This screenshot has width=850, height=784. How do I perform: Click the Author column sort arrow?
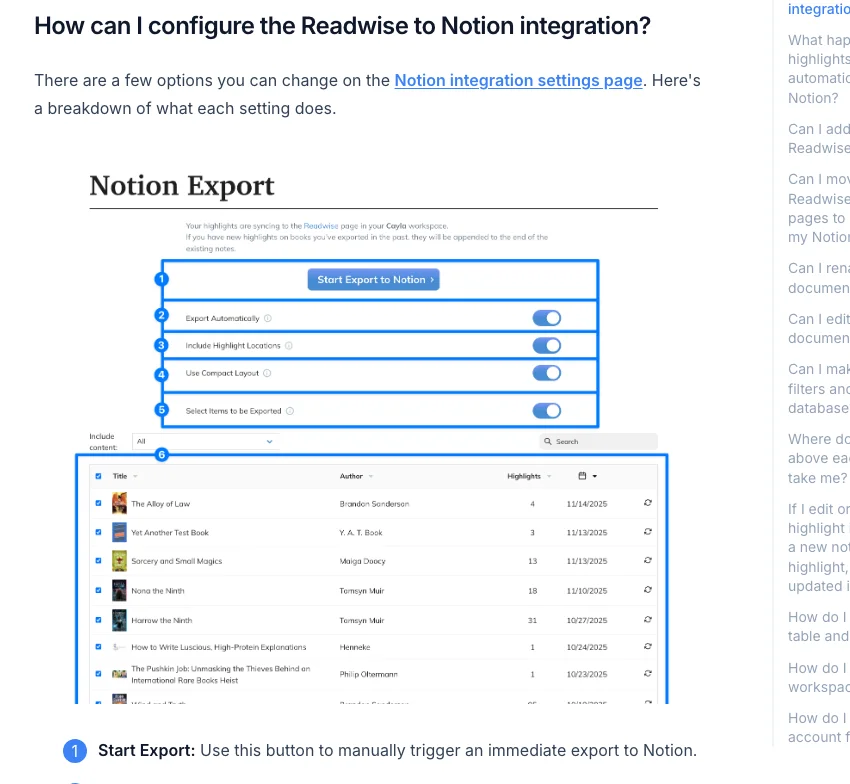(371, 477)
